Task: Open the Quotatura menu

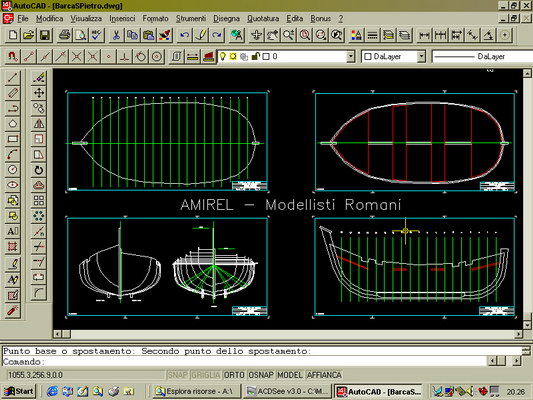Action: click(x=263, y=19)
